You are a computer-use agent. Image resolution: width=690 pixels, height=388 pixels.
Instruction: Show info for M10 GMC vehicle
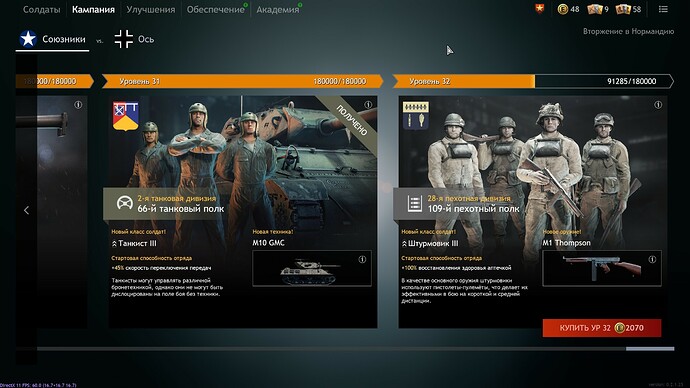(x=362, y=260)
